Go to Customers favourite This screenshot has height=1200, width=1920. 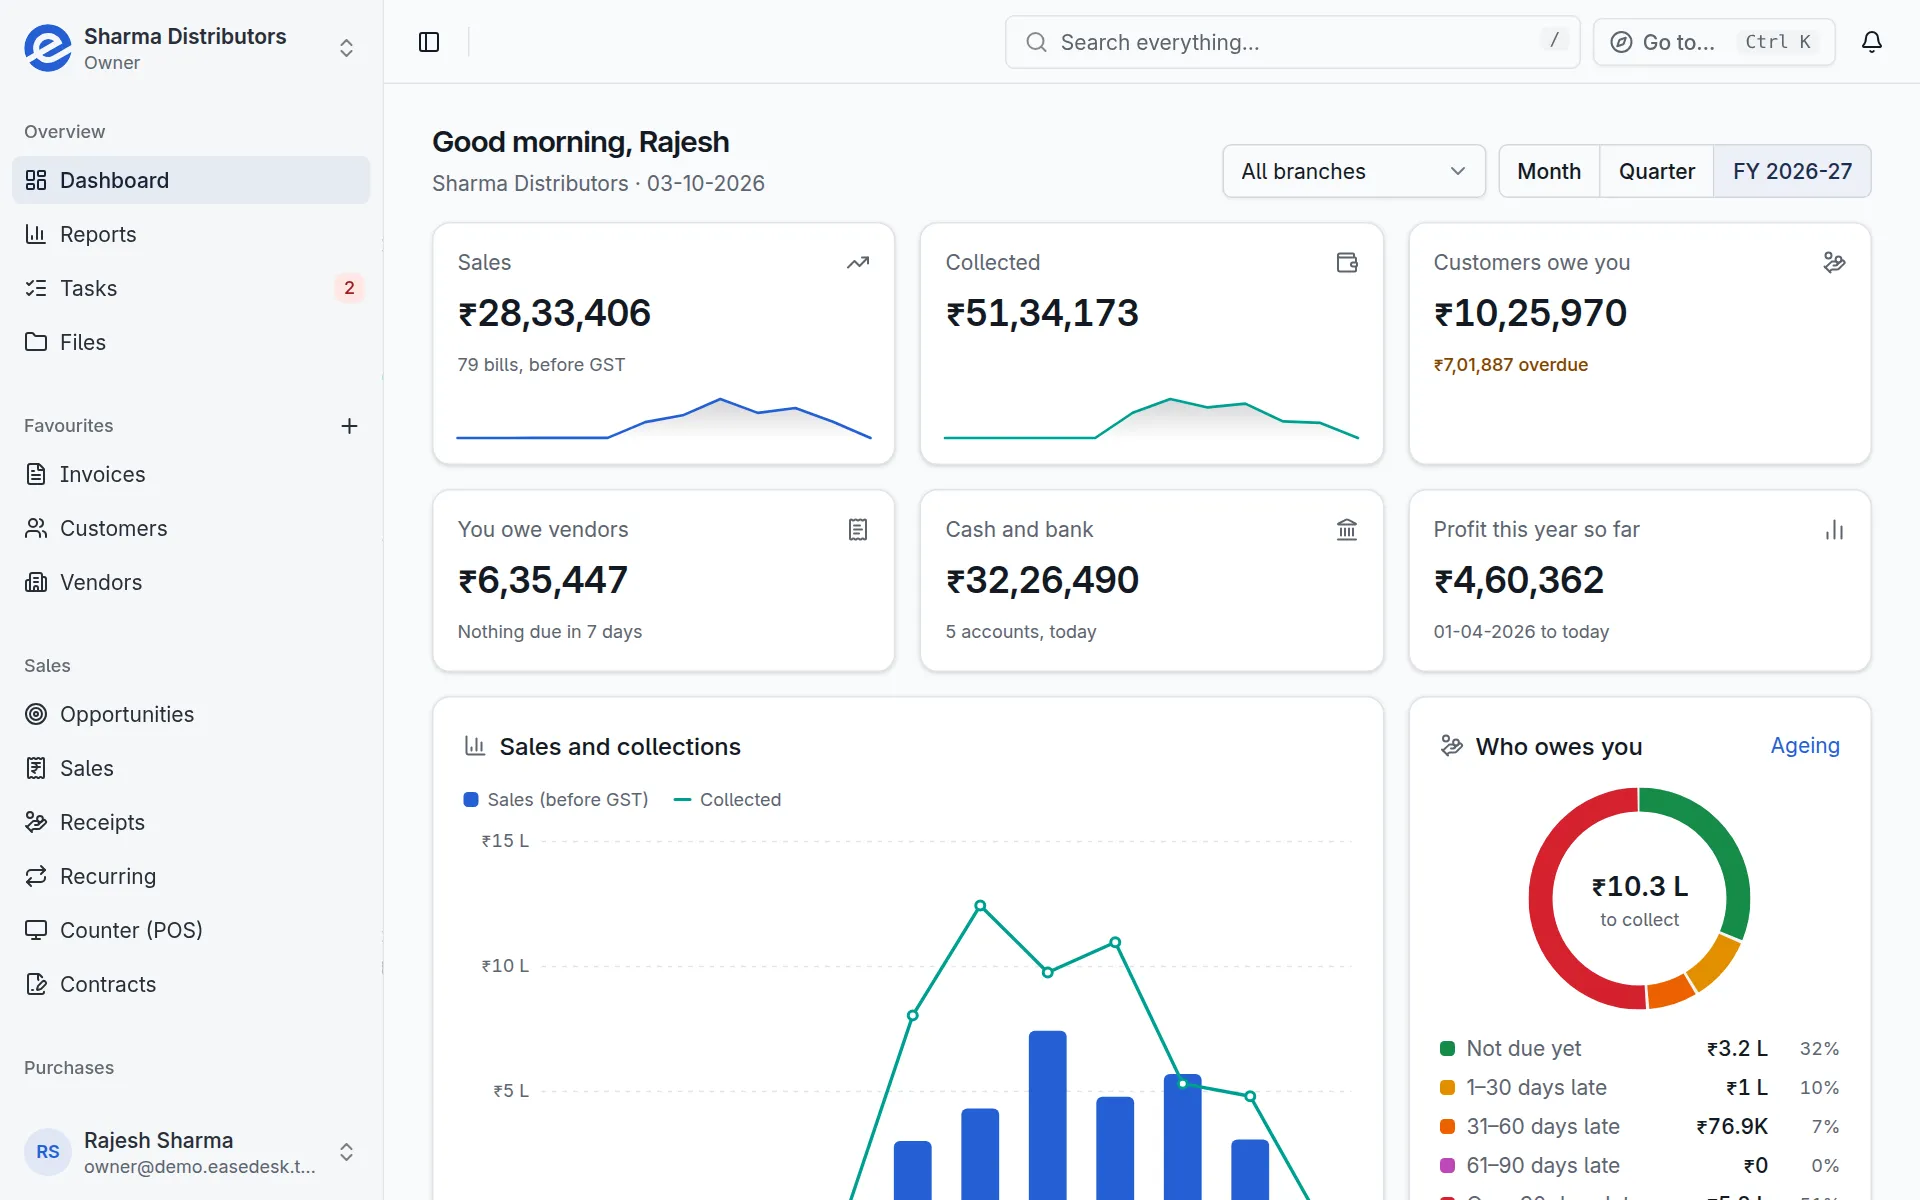[191, 528]
